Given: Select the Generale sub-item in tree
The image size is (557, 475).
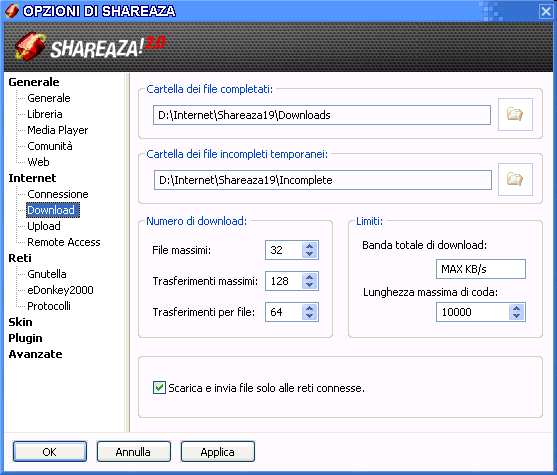Looking at the screenshot, I should coord(49,98).
